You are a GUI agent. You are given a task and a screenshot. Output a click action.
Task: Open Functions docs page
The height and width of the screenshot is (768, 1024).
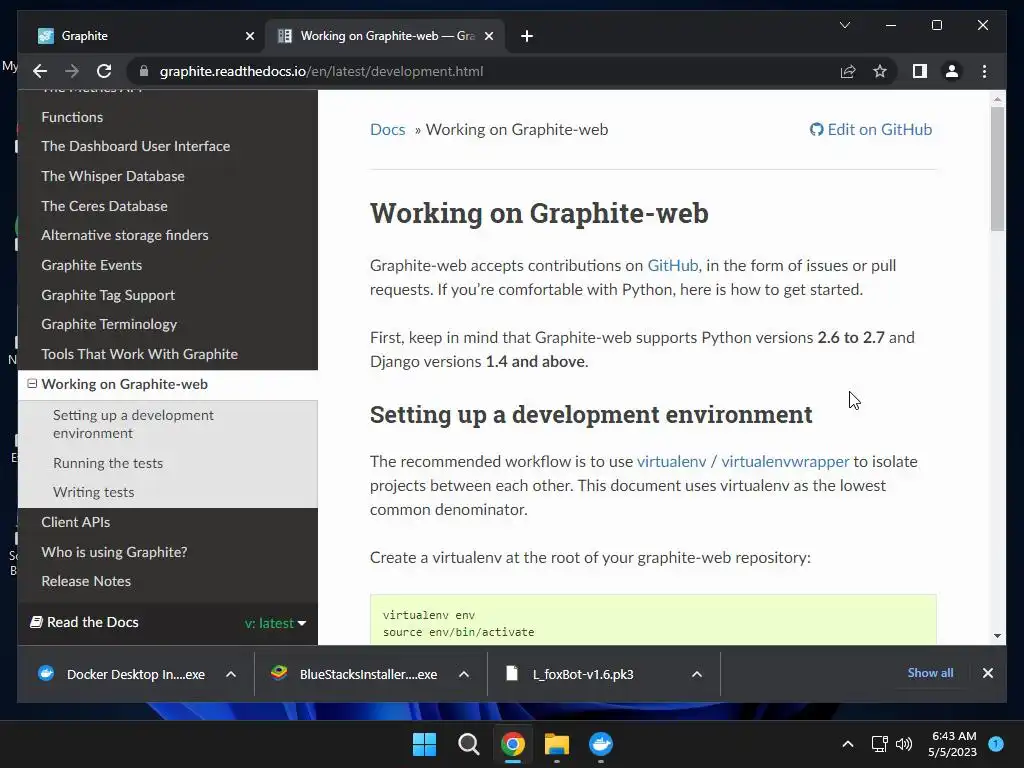tap(72, 117)
